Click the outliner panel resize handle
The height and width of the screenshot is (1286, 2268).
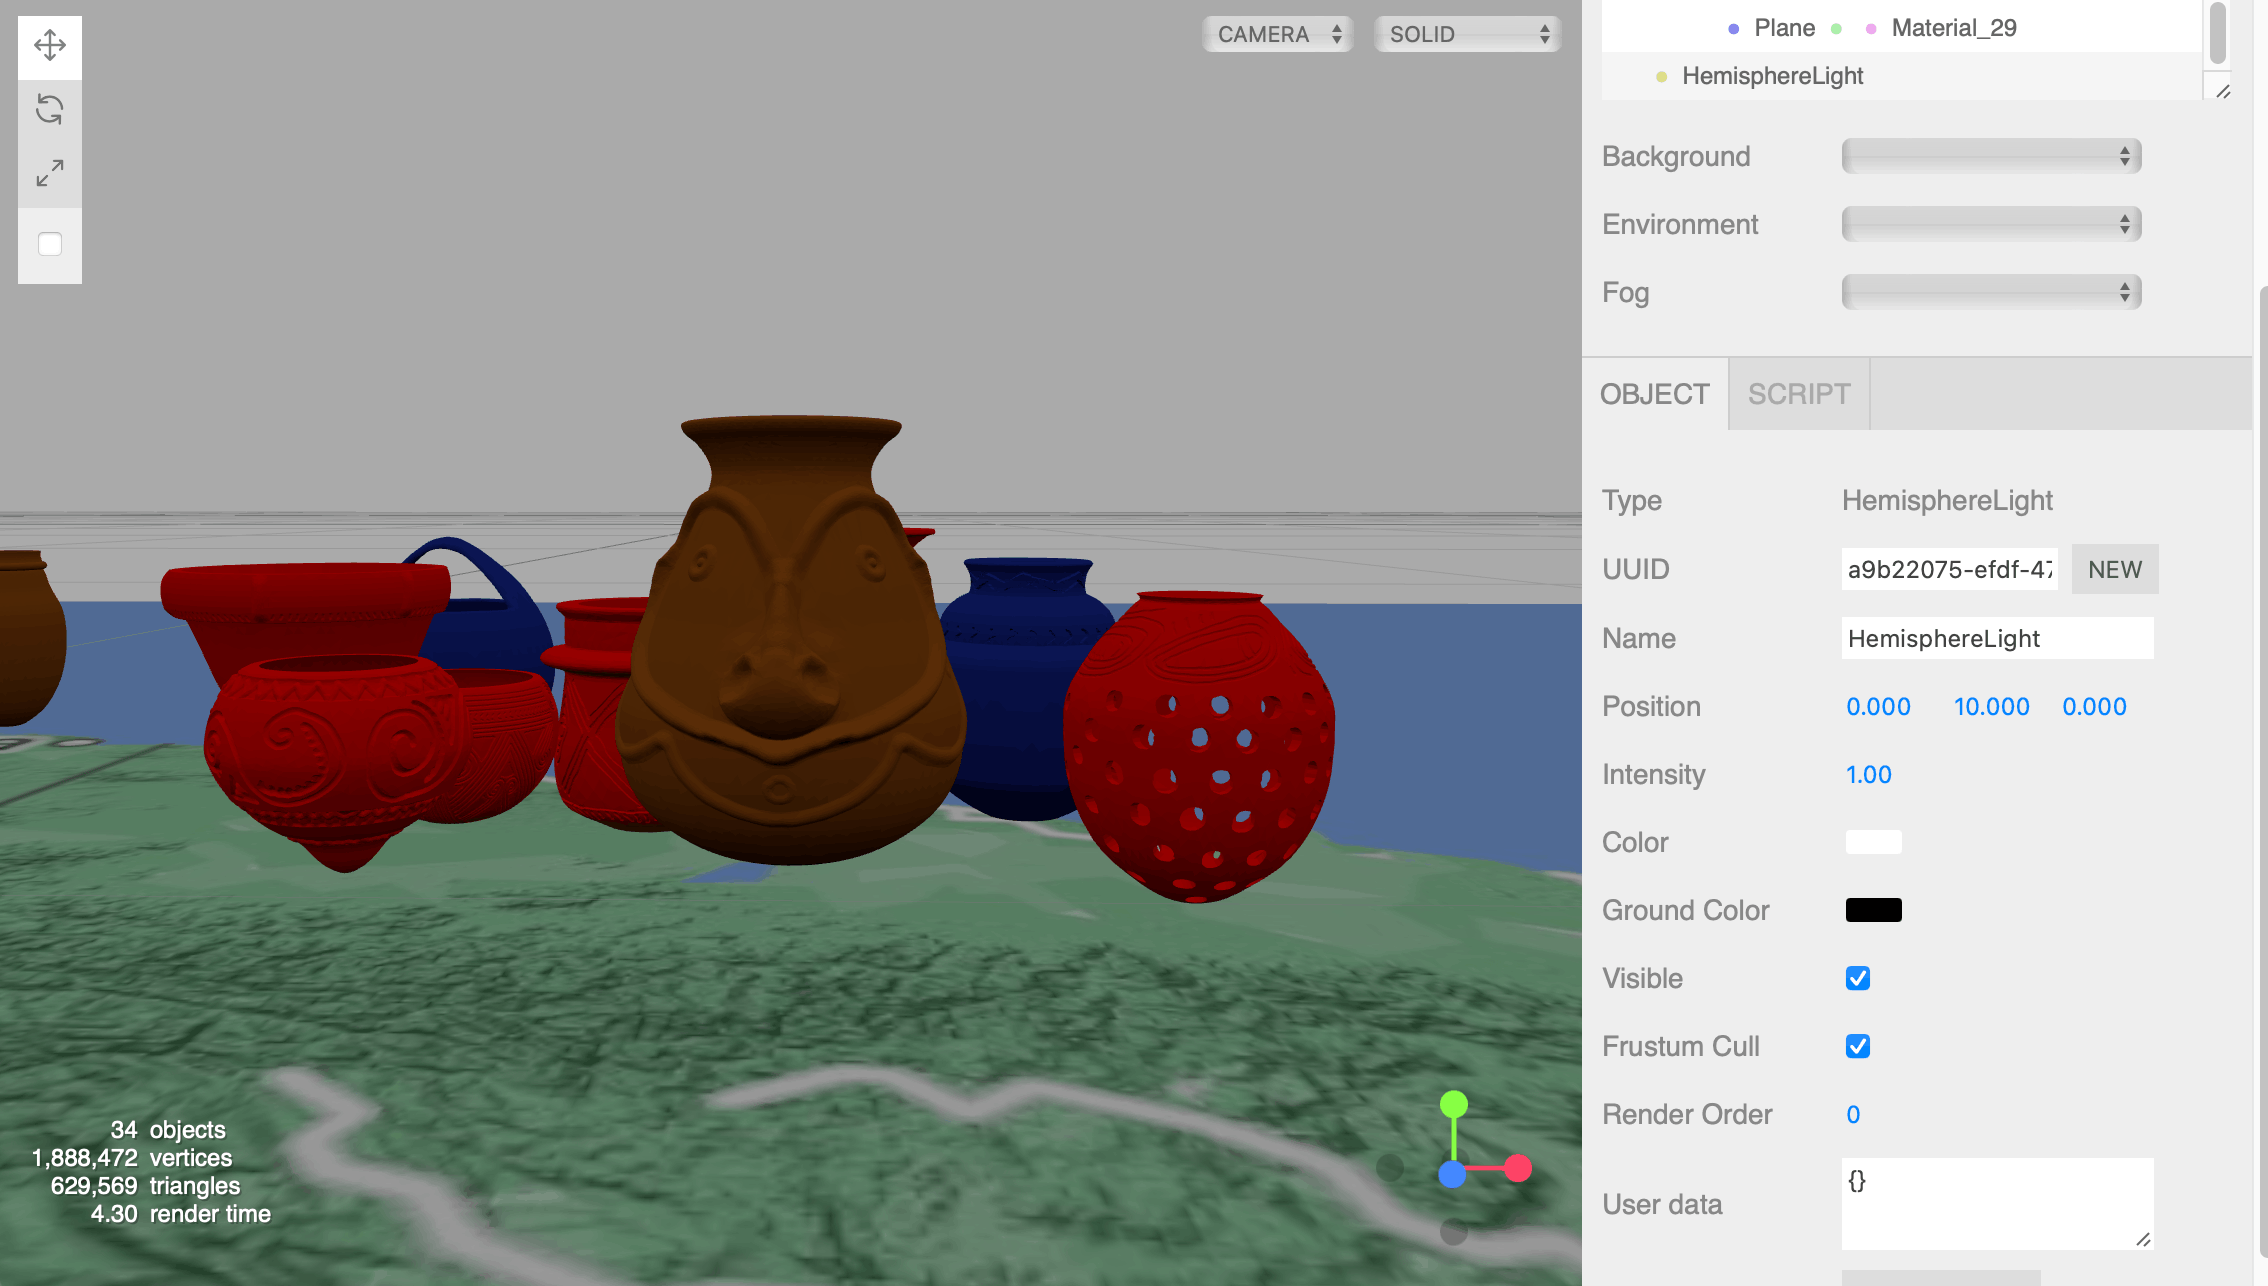tap(2224, 91)
